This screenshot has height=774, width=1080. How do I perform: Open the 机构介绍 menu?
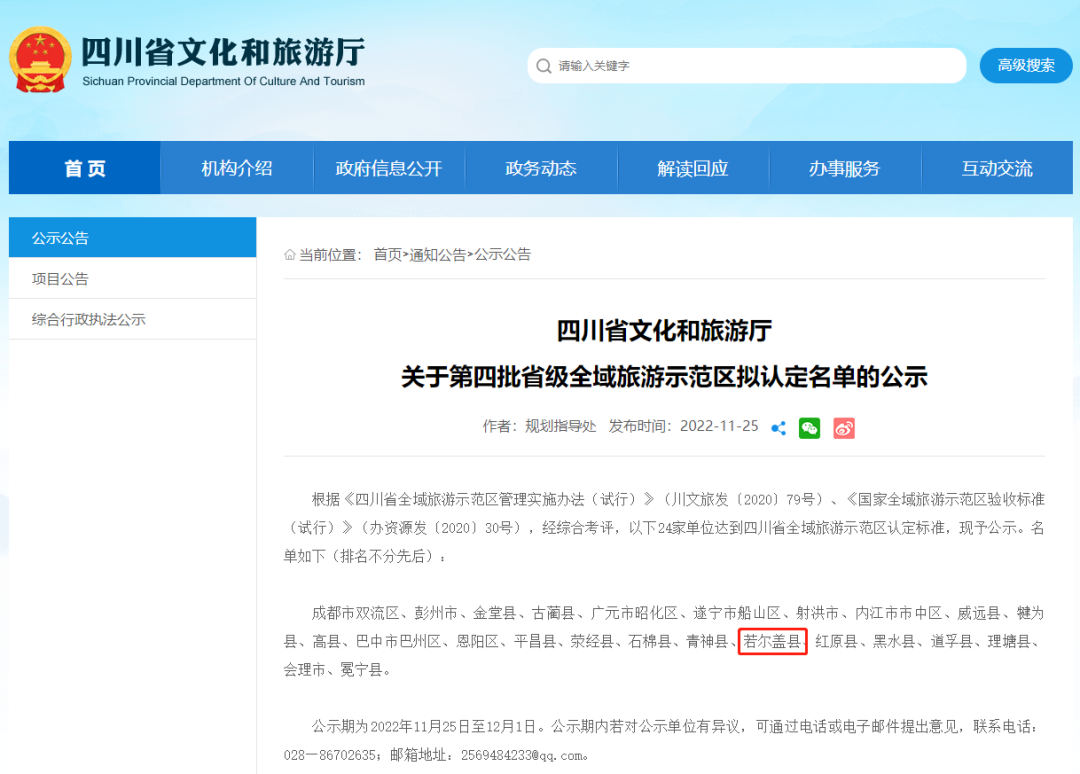coord(236,168)
